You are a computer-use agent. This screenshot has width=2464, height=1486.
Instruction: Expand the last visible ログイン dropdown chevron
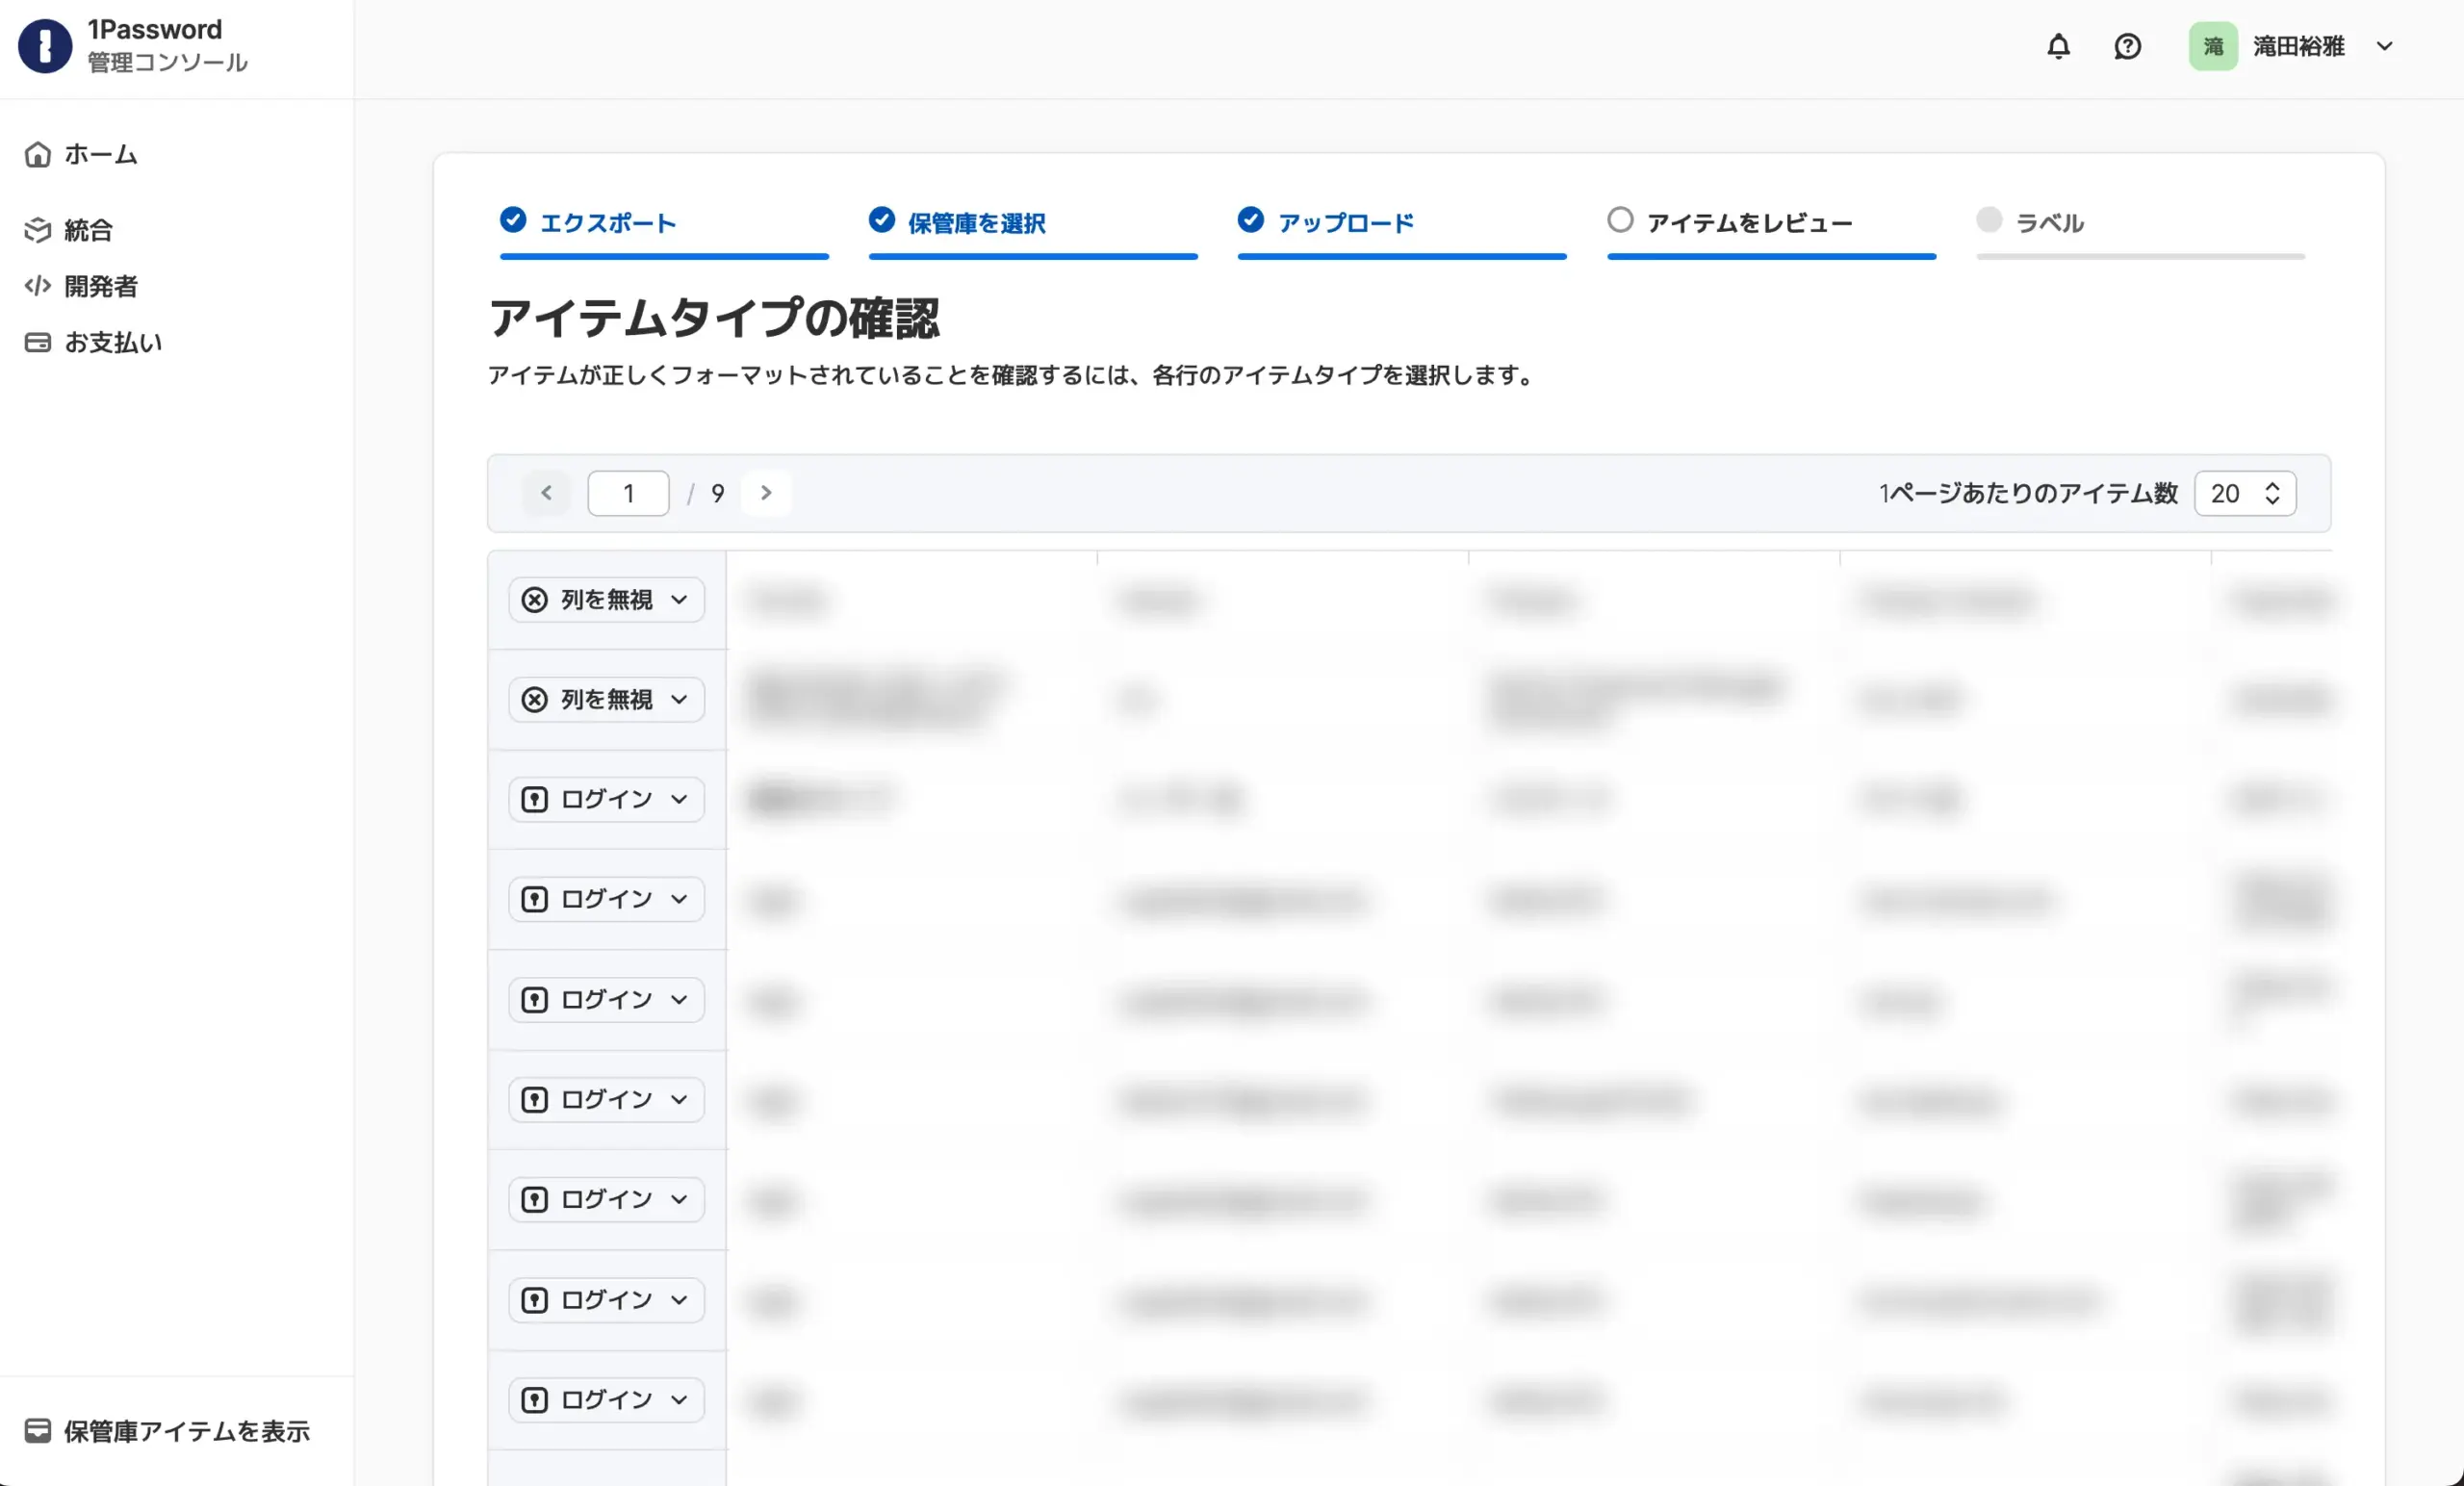[679, 1399]
